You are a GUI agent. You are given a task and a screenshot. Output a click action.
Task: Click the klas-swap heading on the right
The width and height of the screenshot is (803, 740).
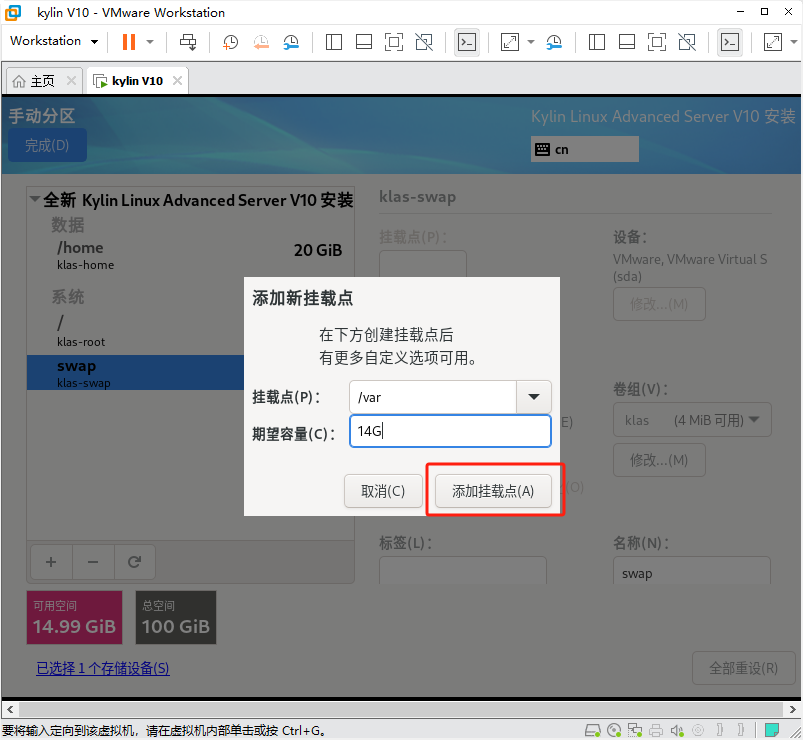pos(417,197)
